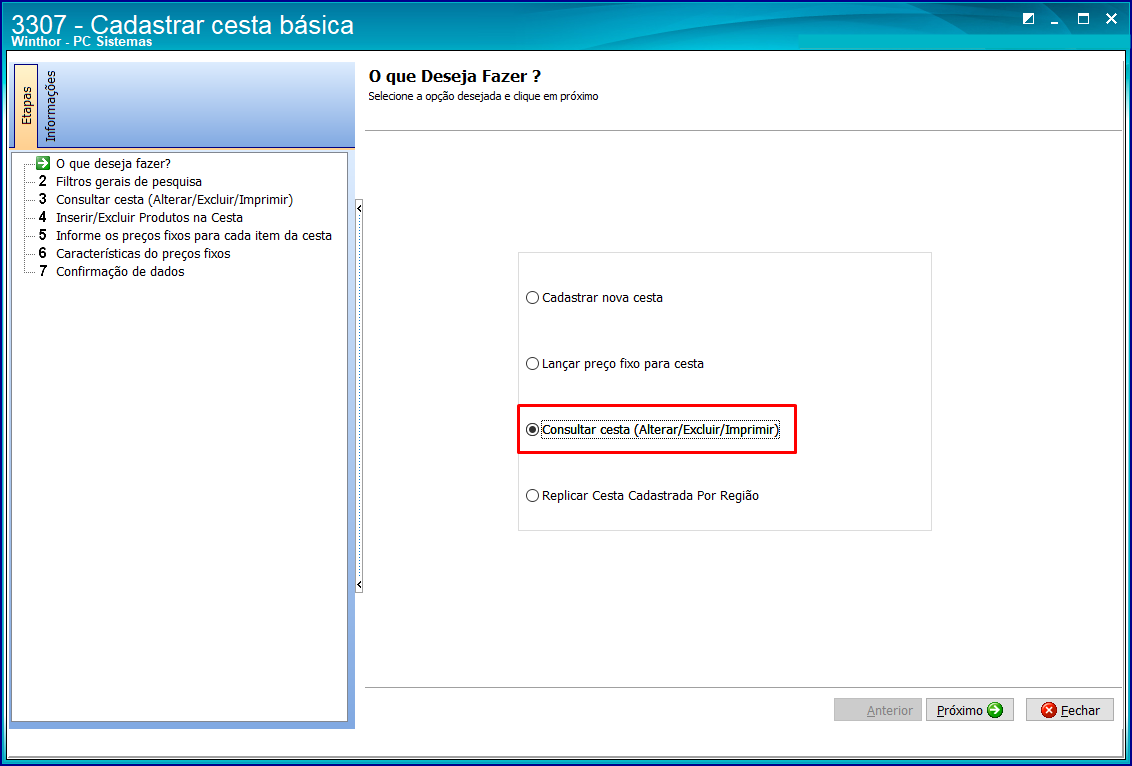Viewport: 1132px width, 766px height.
Task: Click red X icon on Fechar button
Action: (x=1049, y=710)
